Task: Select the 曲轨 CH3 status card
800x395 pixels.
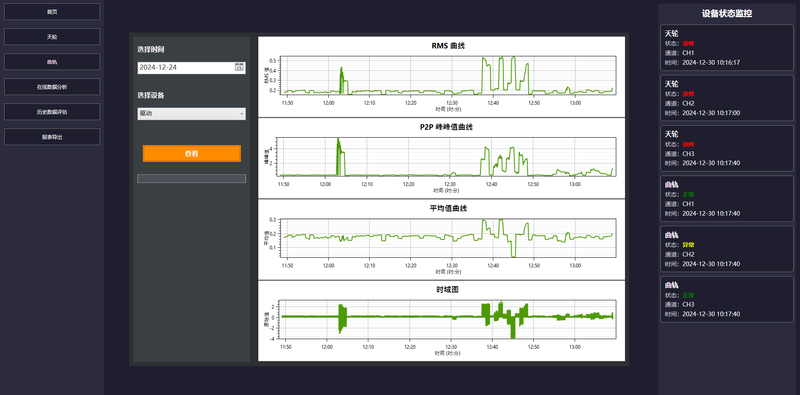Action: tap(727, 300)
